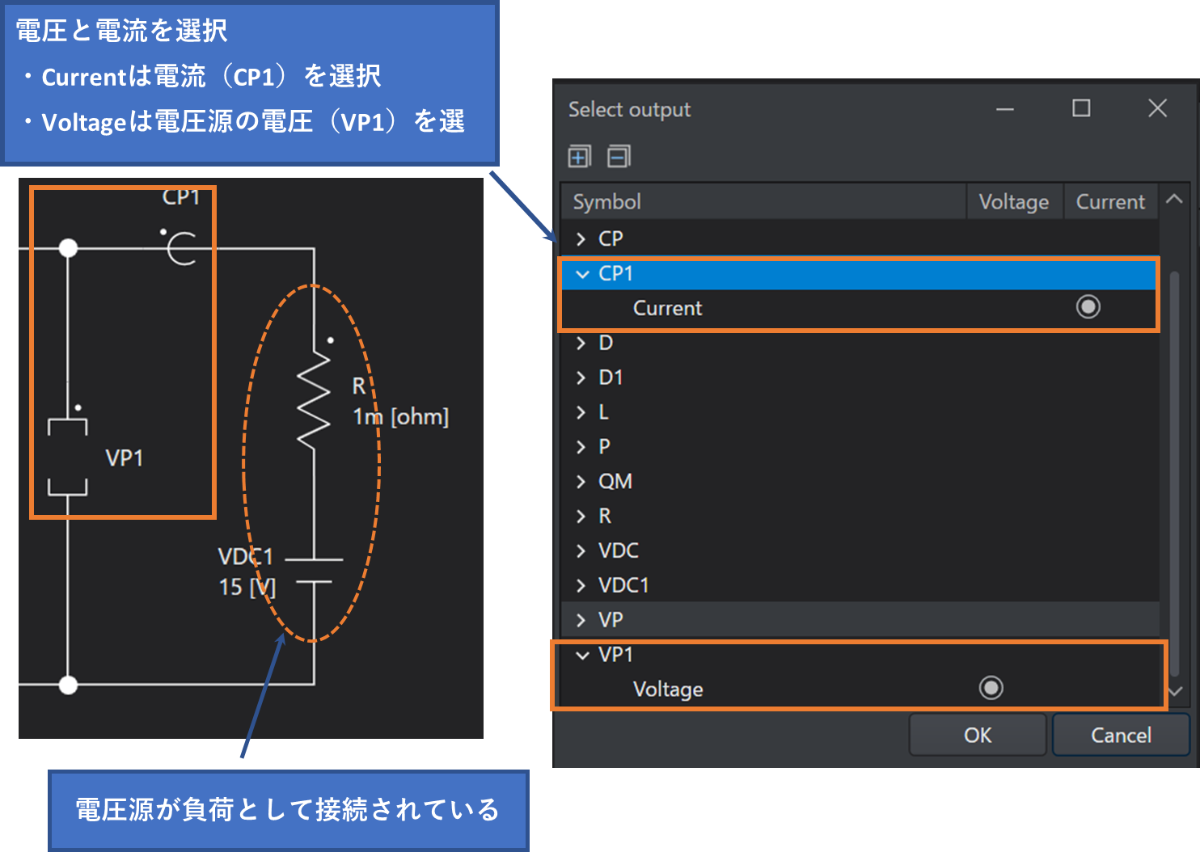
Task: Expand the CP tree node
Action: [581, 239]
